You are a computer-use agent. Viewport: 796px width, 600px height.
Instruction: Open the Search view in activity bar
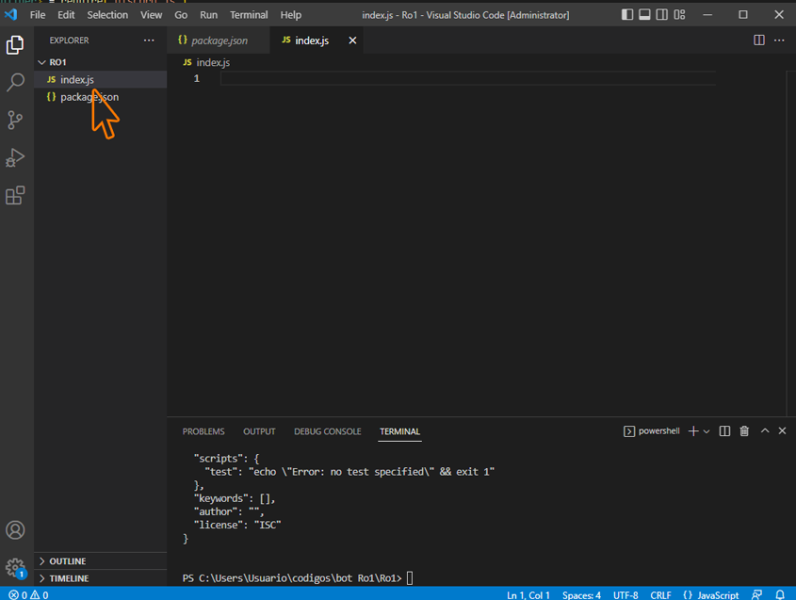pyautogui.click(x=15, y=83)
